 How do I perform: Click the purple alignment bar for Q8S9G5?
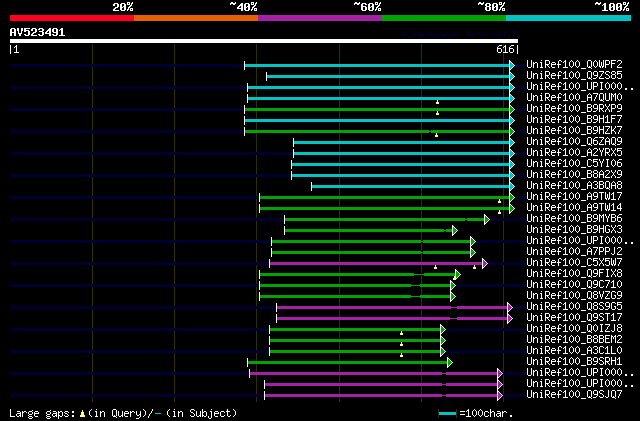point(392,308)
